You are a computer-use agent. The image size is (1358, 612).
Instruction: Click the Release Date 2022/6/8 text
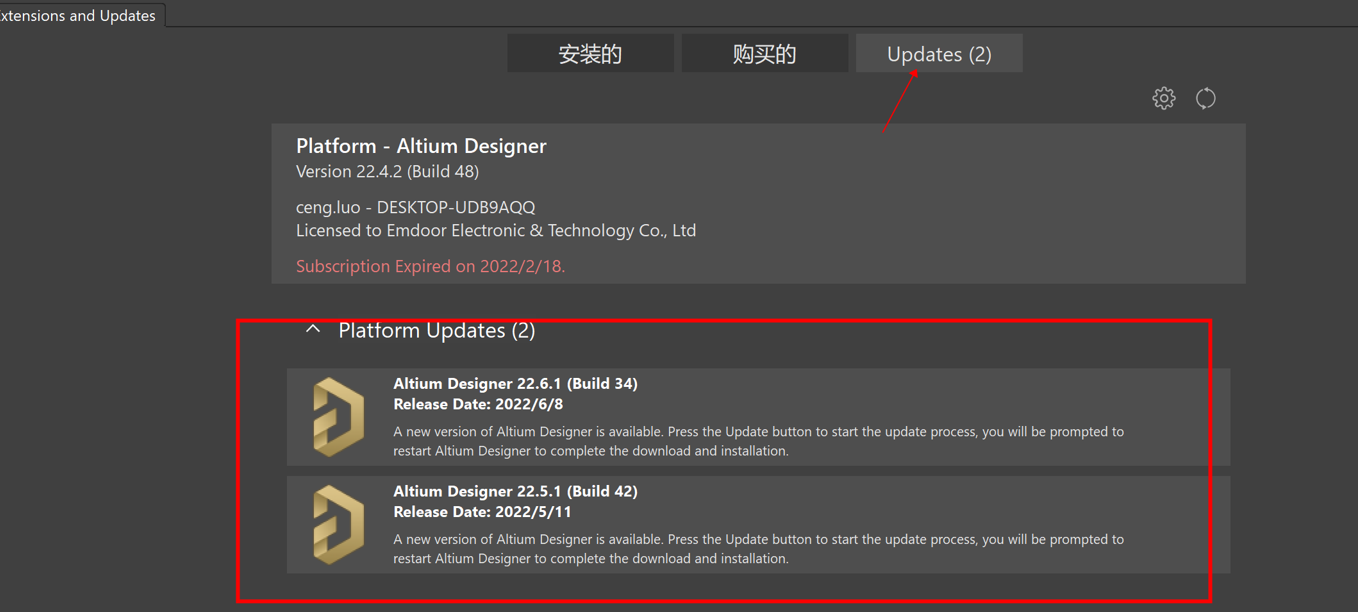478,404
